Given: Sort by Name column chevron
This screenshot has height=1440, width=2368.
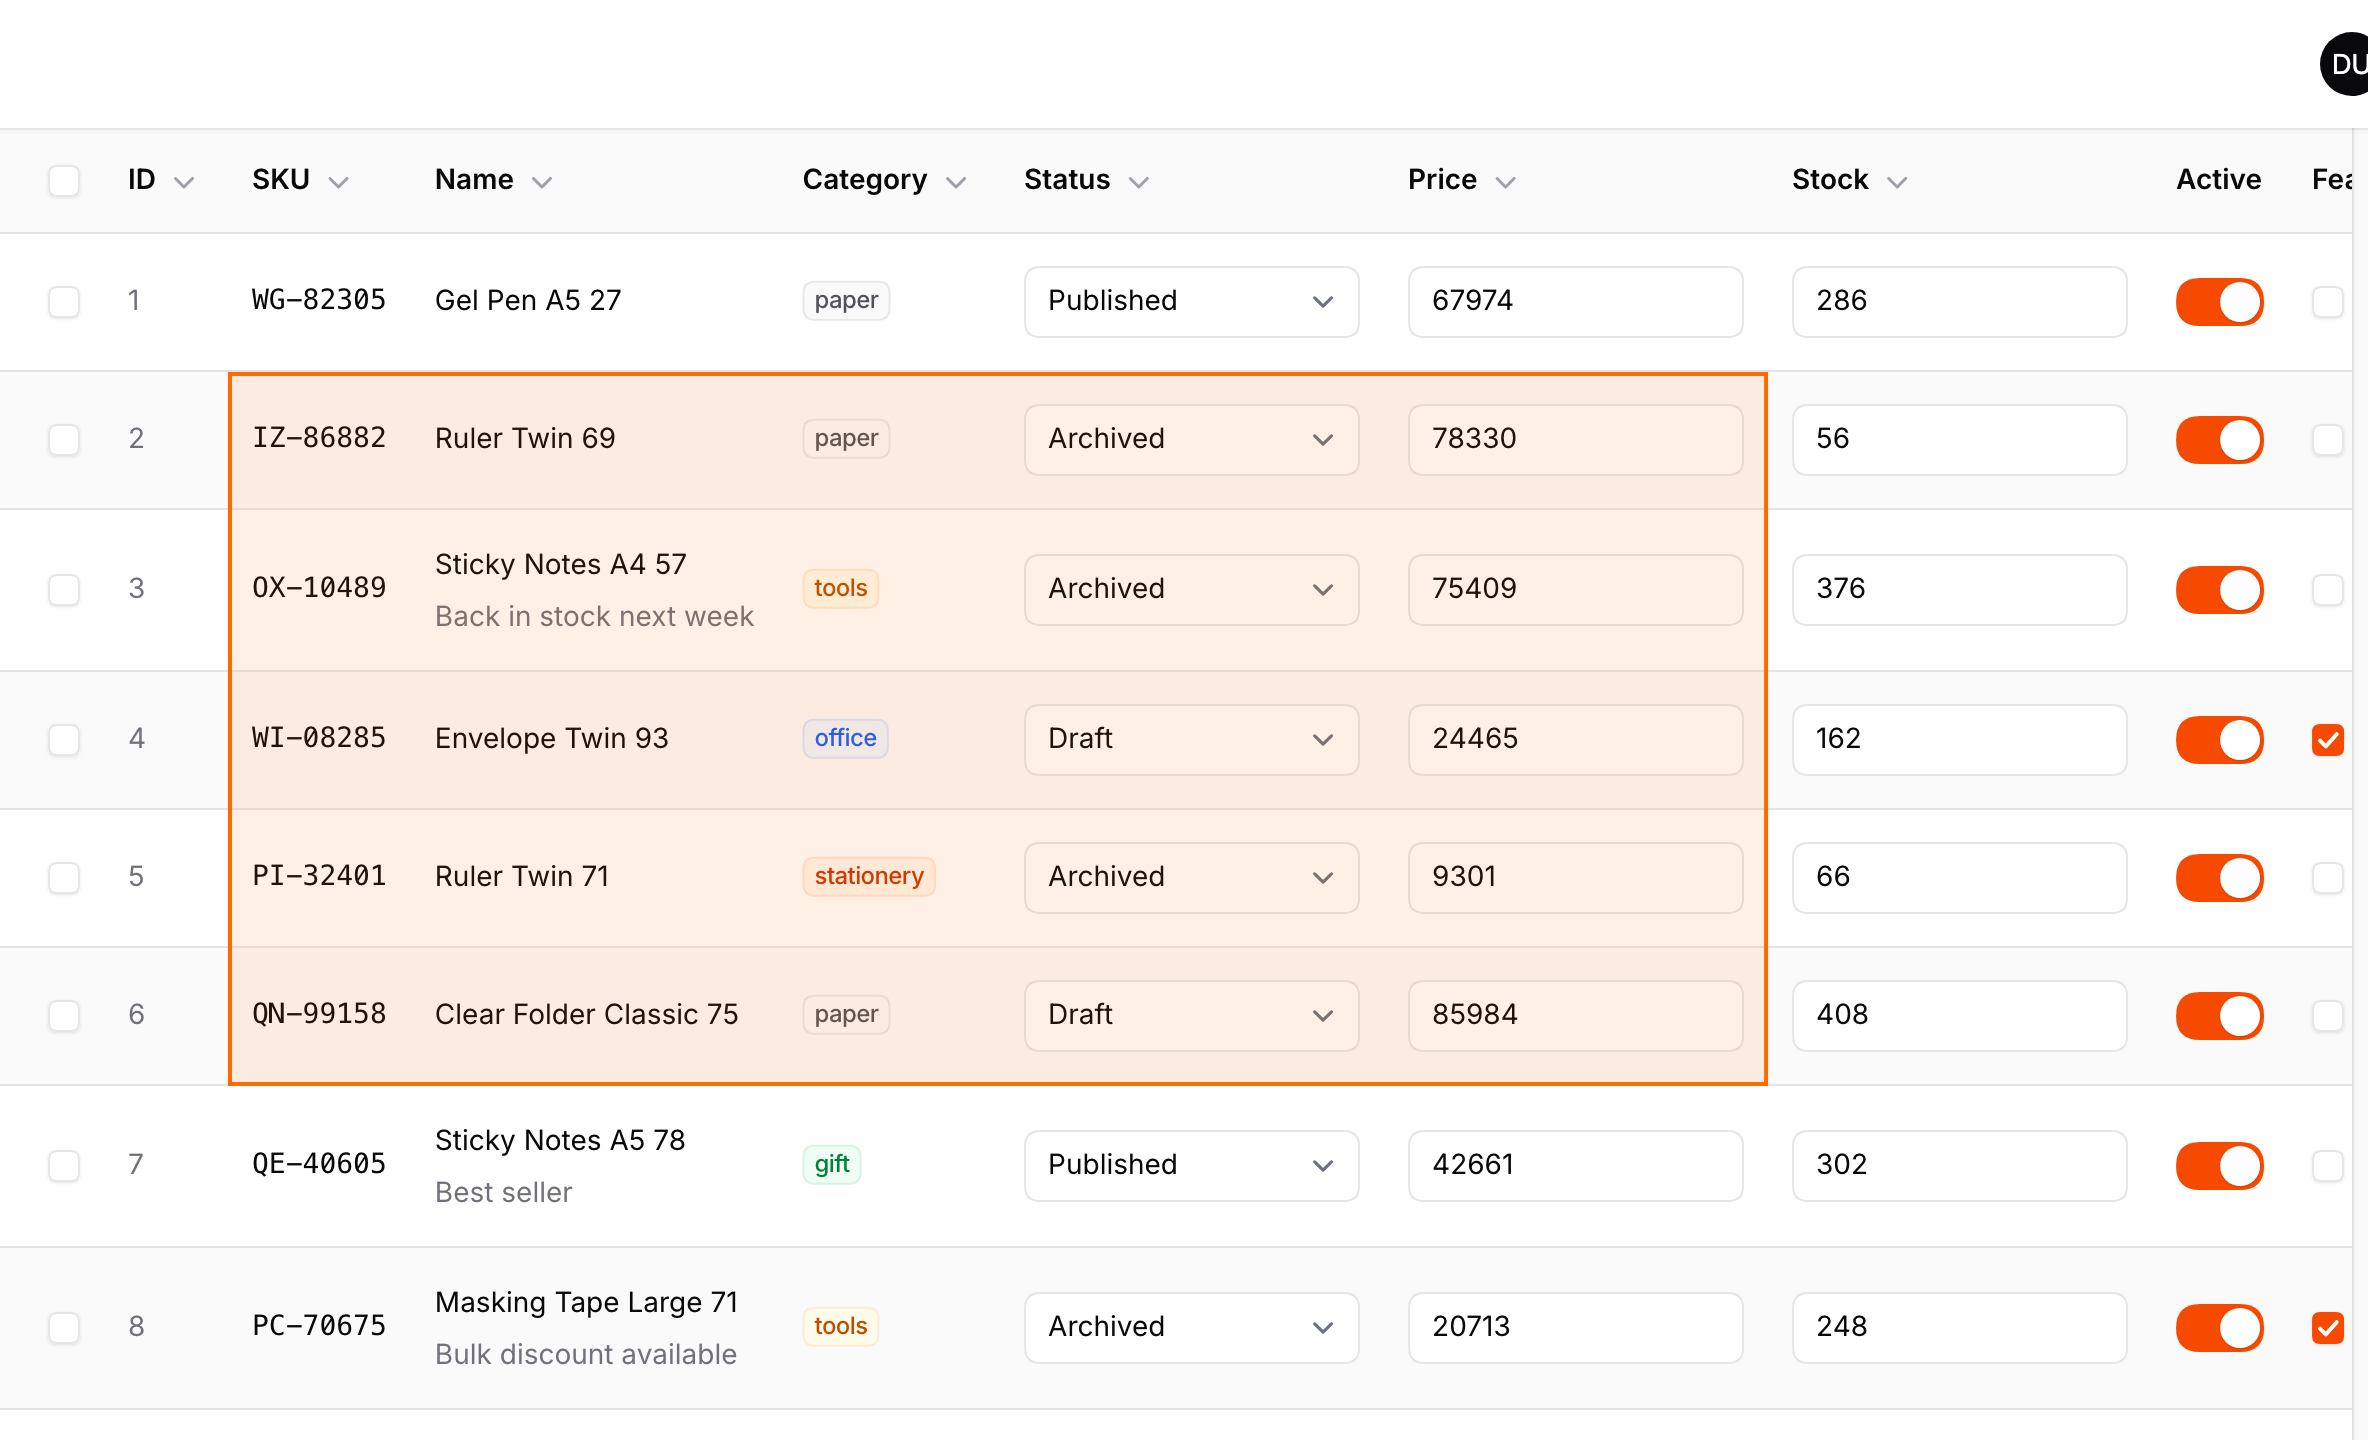Looking at the screenshot, I should pyautogui.click(x=542, y=182).
